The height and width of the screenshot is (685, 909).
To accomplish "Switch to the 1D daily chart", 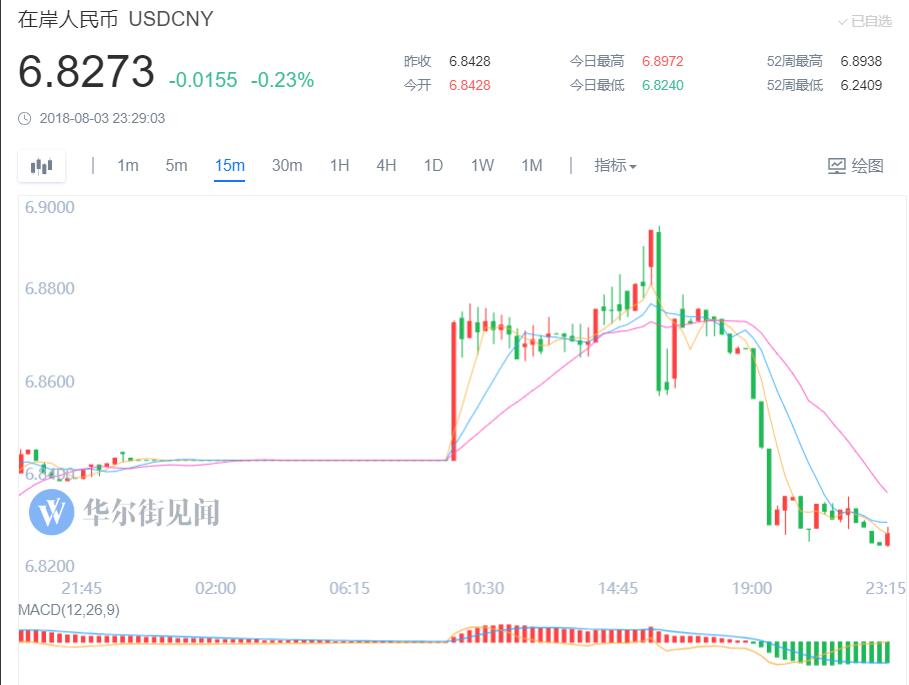I will tap(433, 165).
